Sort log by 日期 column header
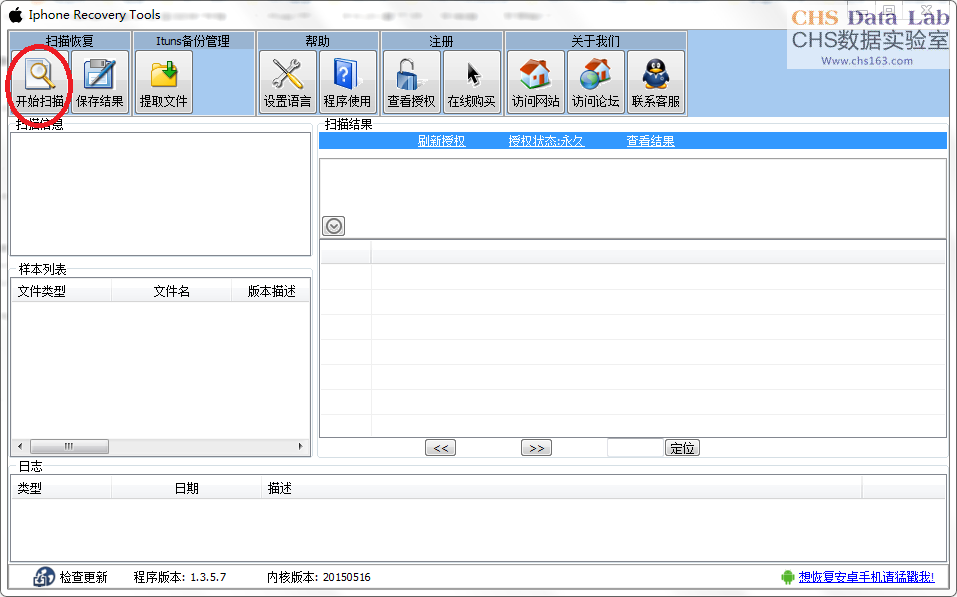The height and width of the screenshot is (597, 957). [x=186, y=488]
